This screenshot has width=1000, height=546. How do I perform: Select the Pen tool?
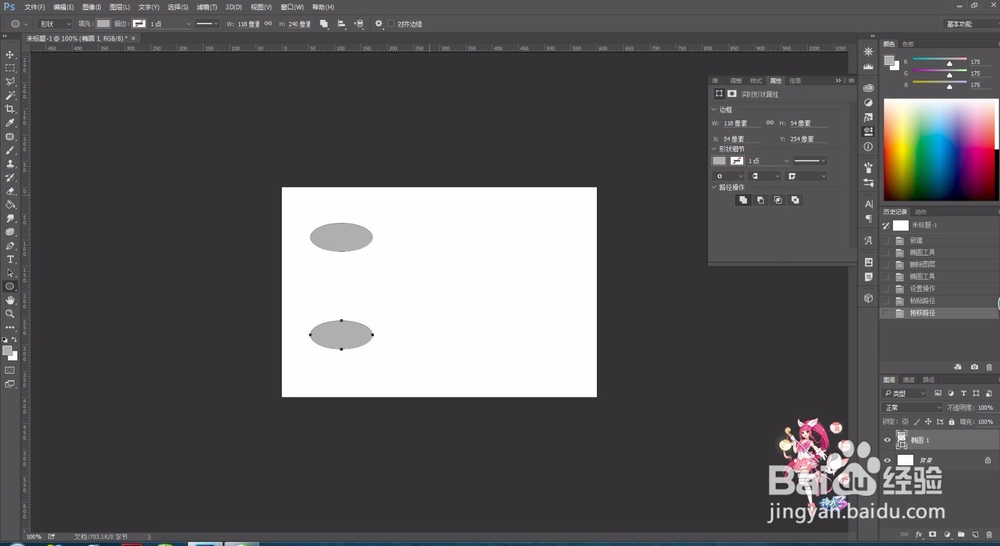pos(10,246)
